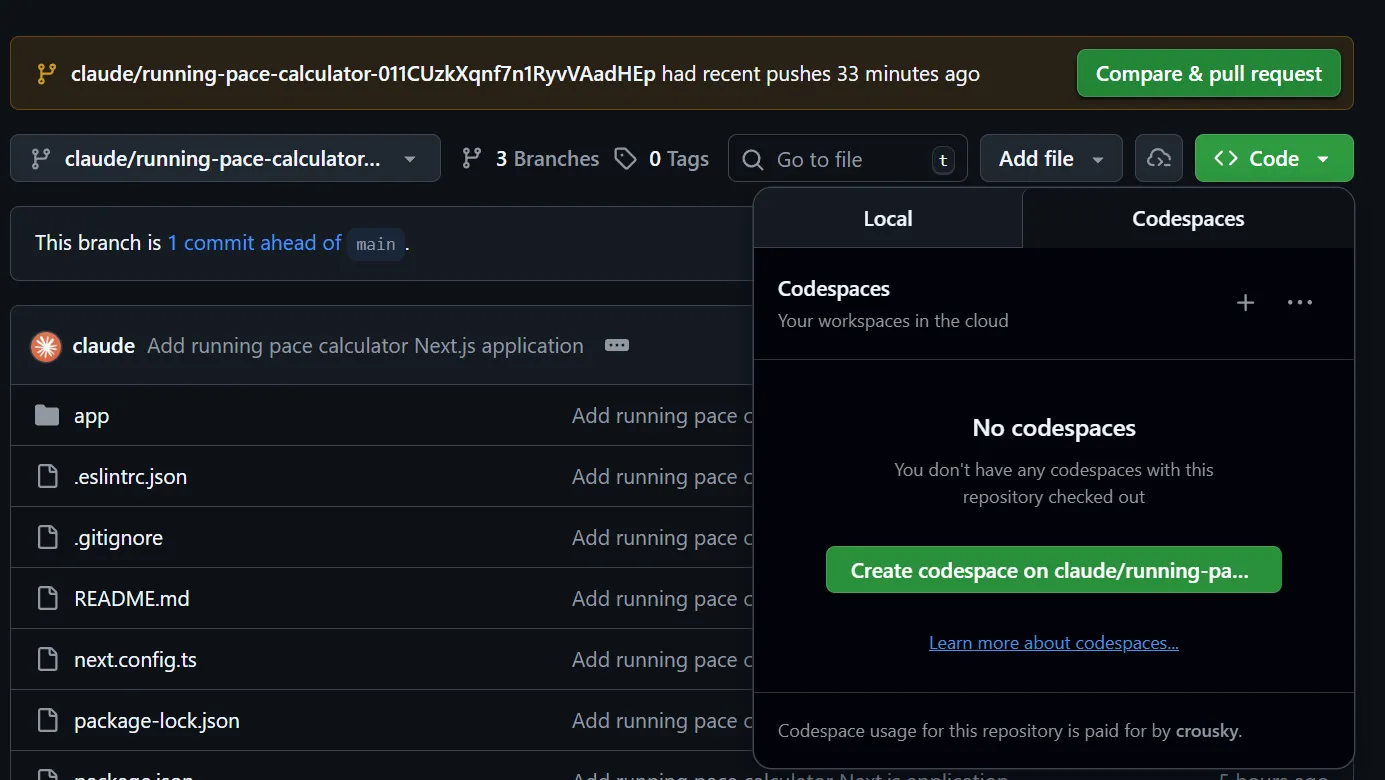Click the cloud icon next to Add file
Screen dimensions: 1385x780
coord(1158,159)
